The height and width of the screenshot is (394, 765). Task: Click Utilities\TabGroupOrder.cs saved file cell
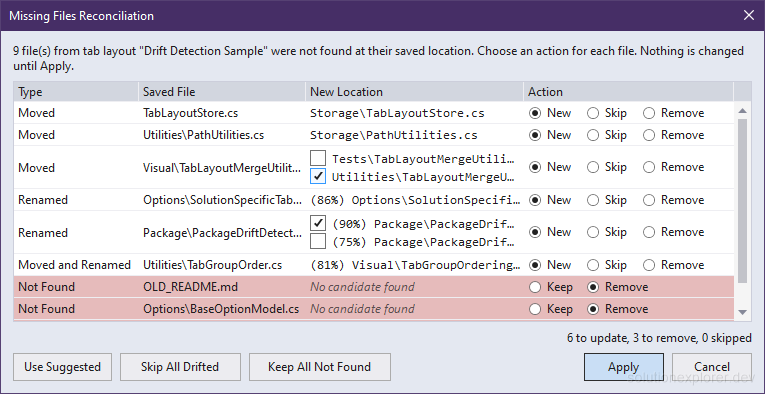[222, 265]
